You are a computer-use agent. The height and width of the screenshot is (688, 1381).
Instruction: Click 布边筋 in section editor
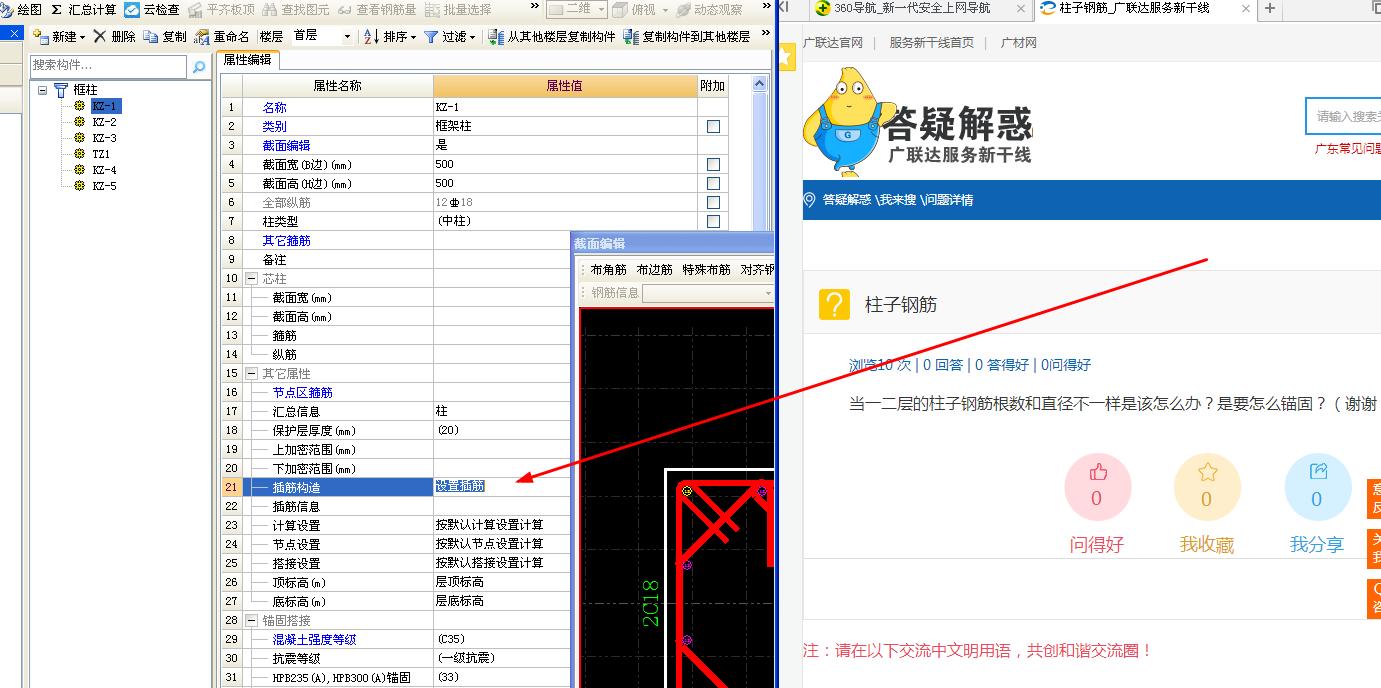(654, 270)
